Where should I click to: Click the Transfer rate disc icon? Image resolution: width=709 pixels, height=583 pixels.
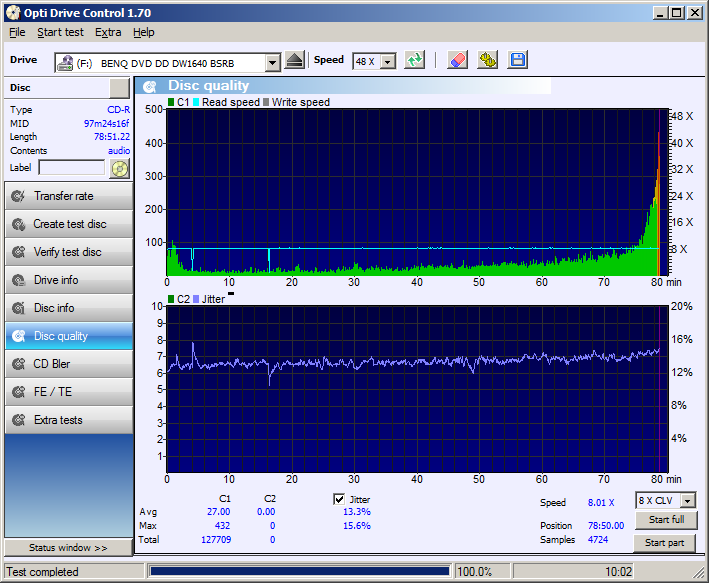point(19,196)
